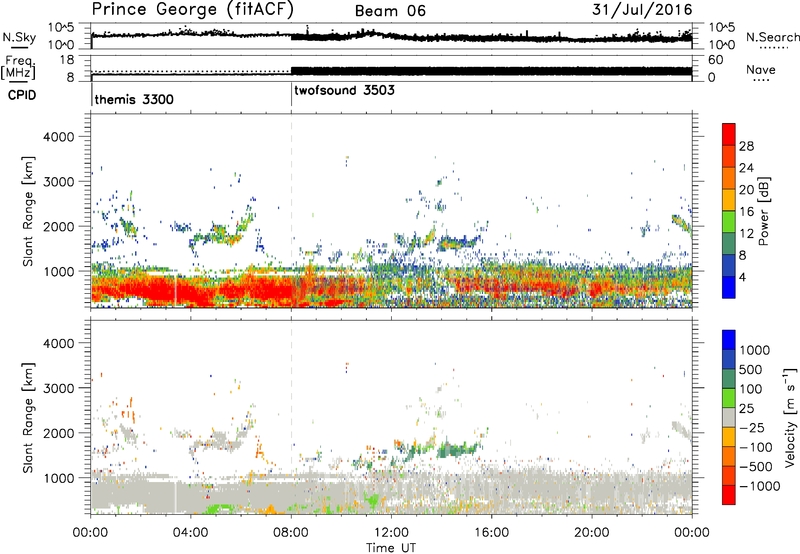Click the date '31/Jul/2016'
Viewport: 800px width, 554px height.
pos(642,10)
